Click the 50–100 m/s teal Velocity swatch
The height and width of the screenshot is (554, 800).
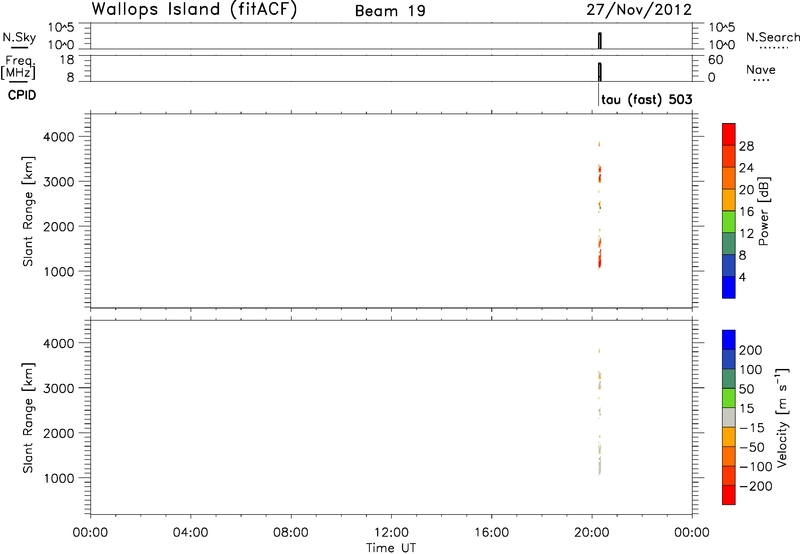point(729,379)
